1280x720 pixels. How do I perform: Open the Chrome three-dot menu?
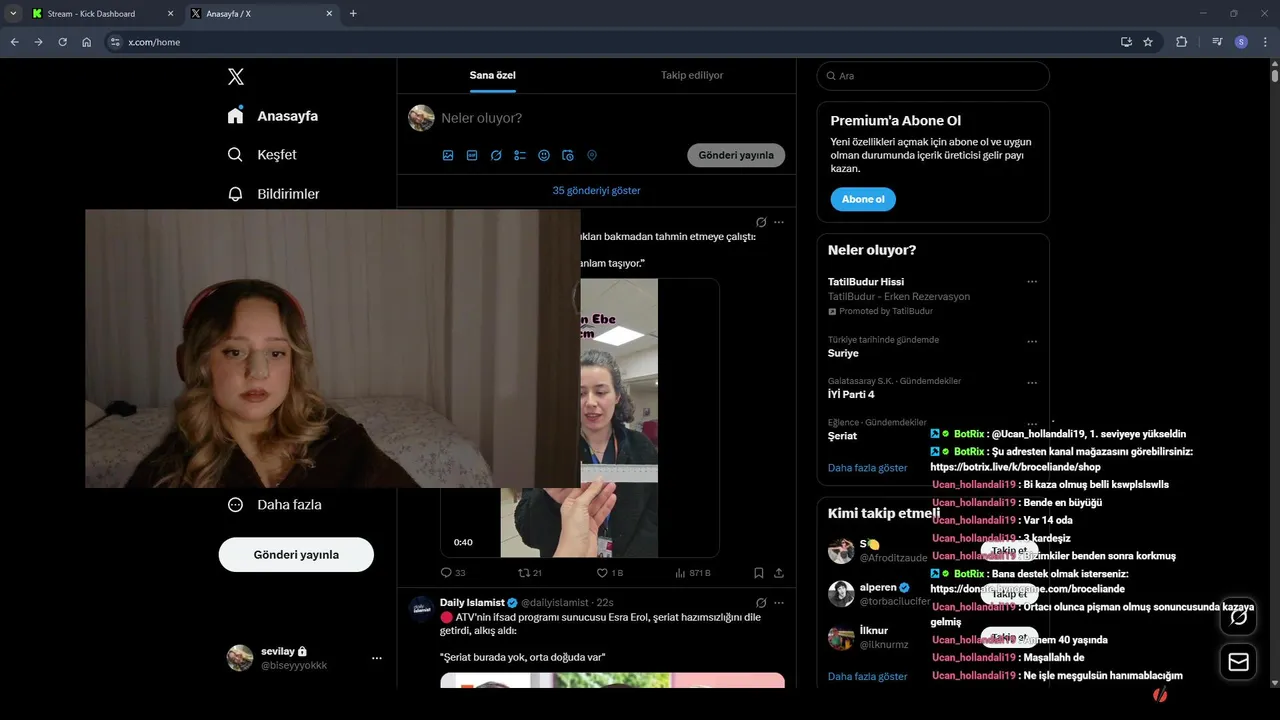(x=1265, y=42)
